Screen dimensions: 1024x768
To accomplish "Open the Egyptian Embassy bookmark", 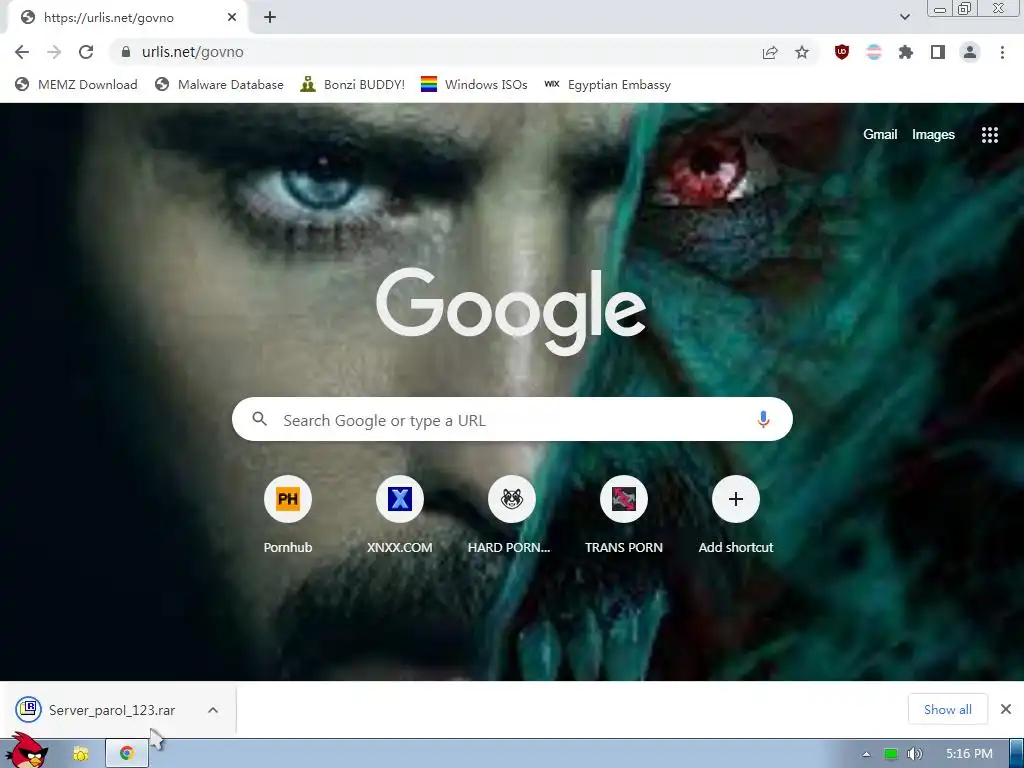I will pyautogui.click(x=607, y=85).
